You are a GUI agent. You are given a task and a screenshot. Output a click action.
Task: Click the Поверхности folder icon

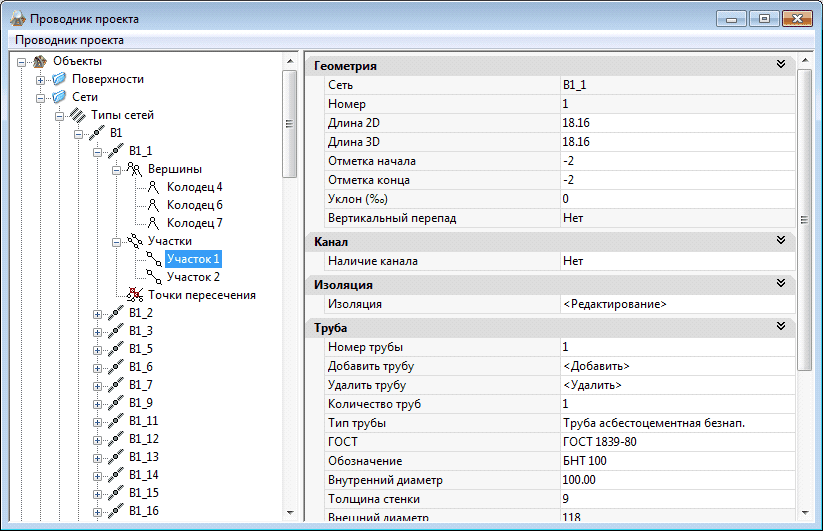[x=59, y=79]
